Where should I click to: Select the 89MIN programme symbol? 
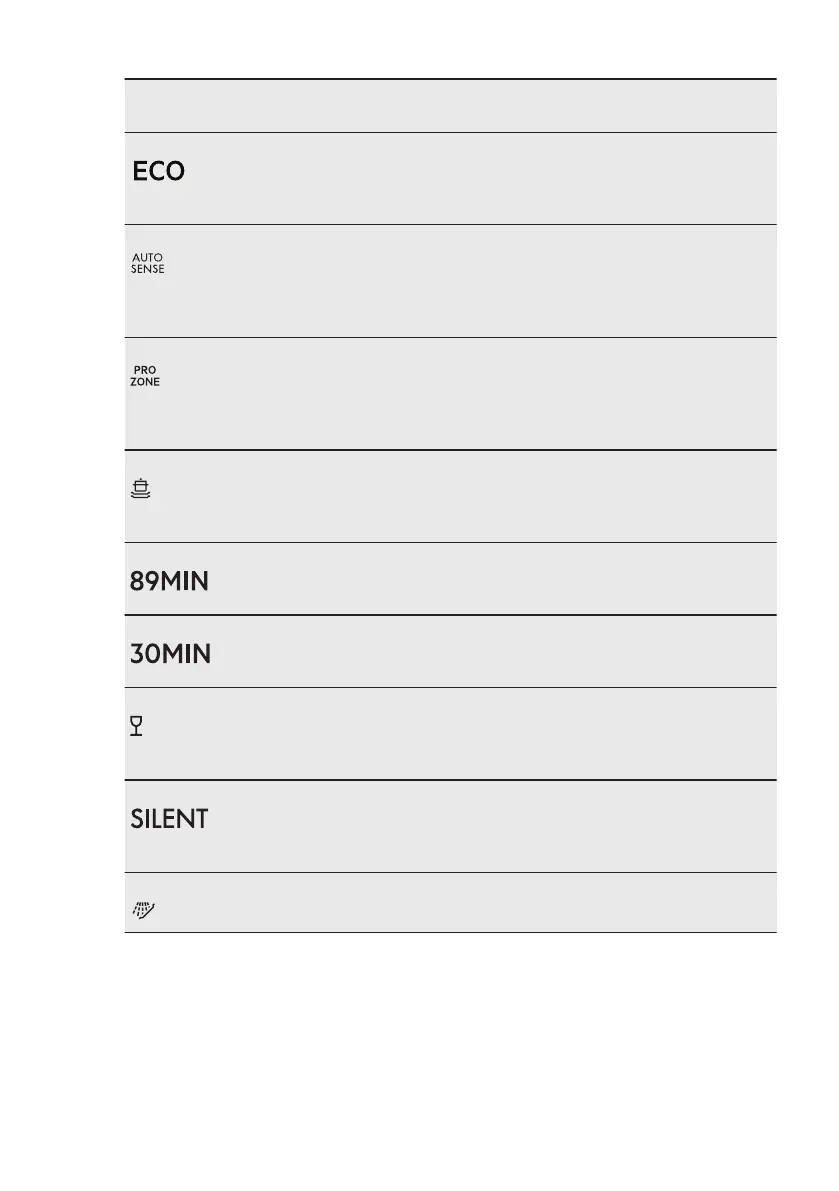168,582
